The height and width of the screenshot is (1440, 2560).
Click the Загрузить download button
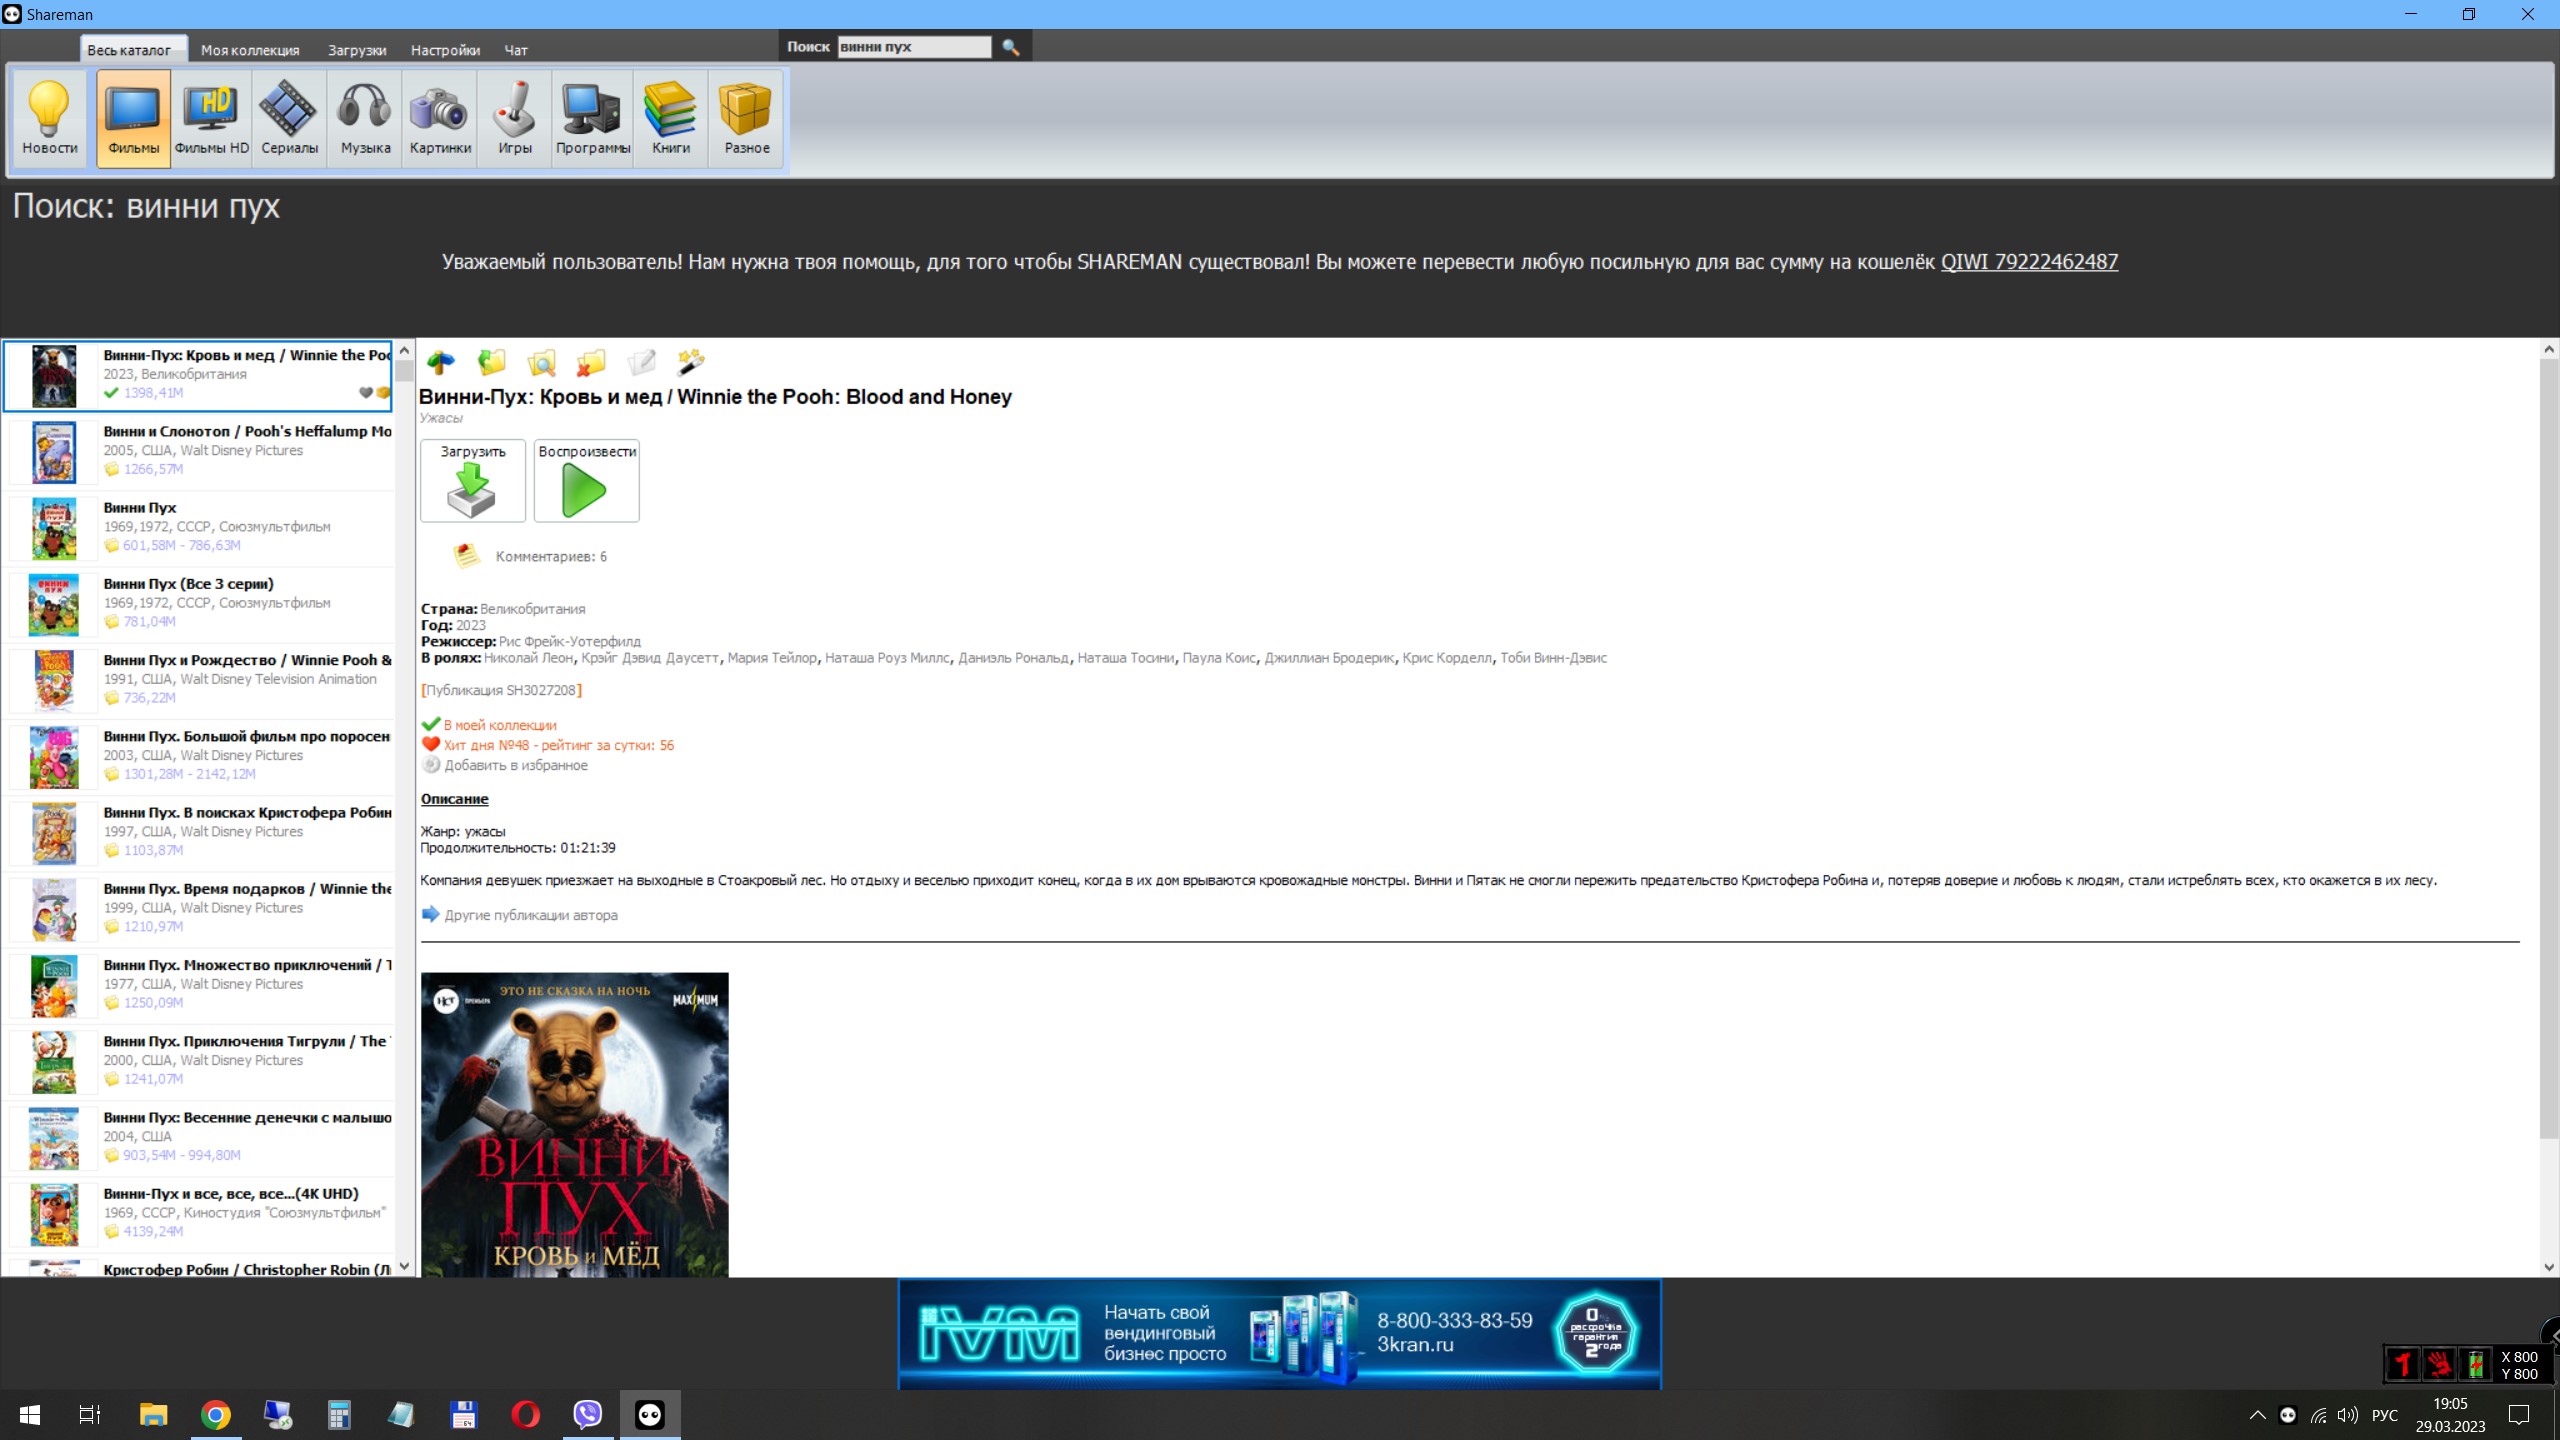click(473, 481)
